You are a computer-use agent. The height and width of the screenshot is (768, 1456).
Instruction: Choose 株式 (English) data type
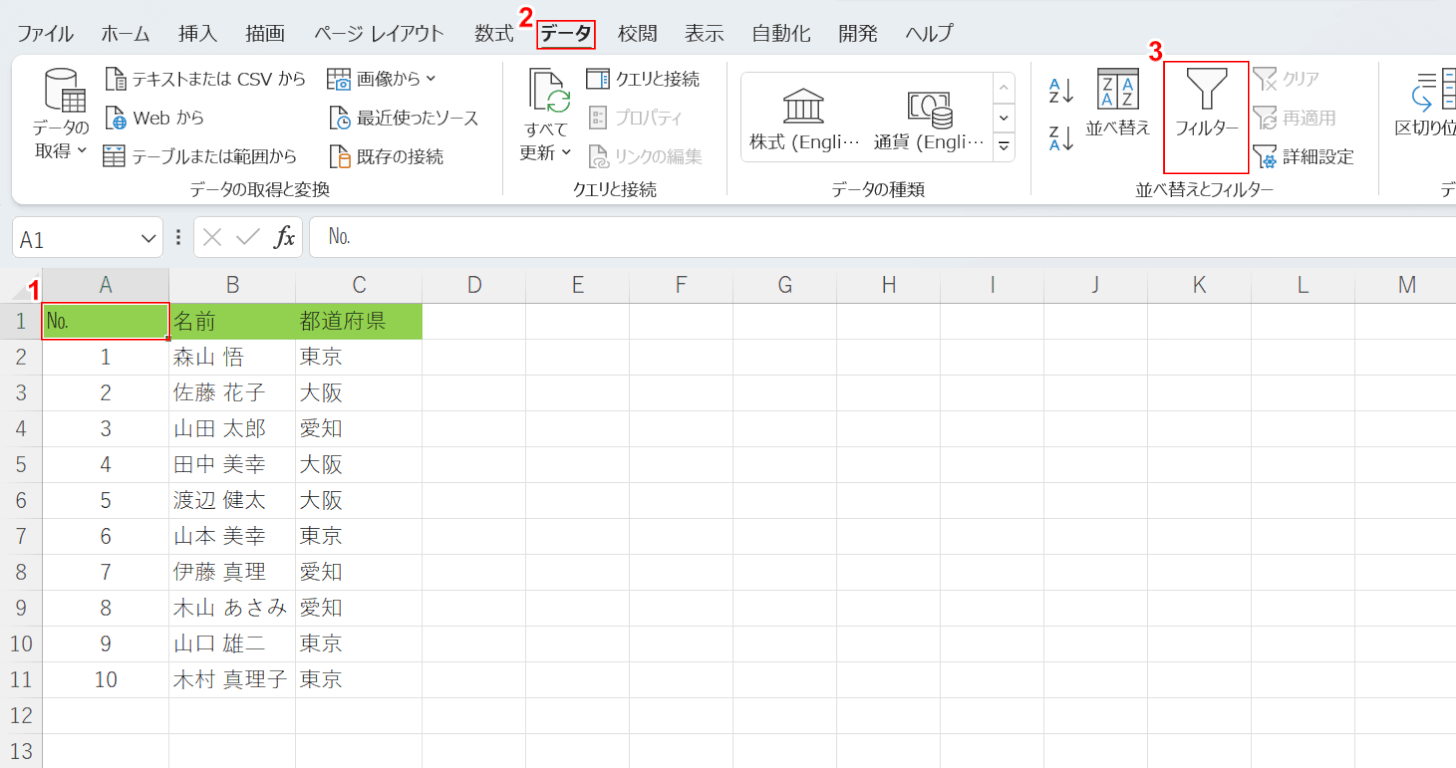click(804, 118)
